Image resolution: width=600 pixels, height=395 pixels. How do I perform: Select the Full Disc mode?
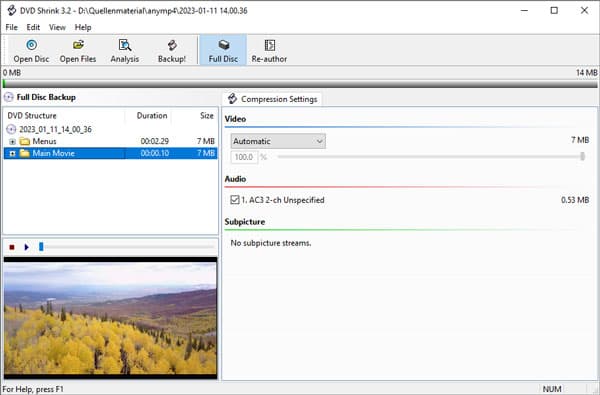pyautogui.click(x=223, y=51)
